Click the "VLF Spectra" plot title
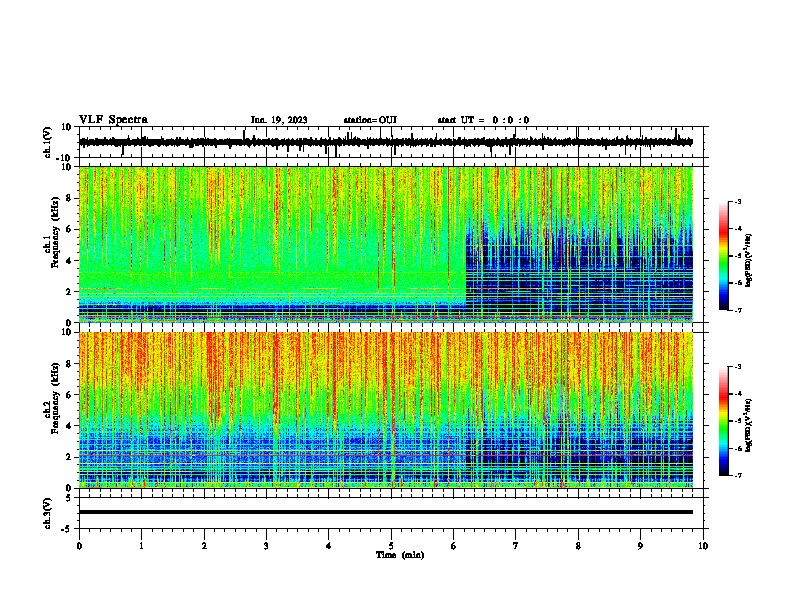Image resolution: width=792 pixels, height=612 pixels. tap(113, 120)
